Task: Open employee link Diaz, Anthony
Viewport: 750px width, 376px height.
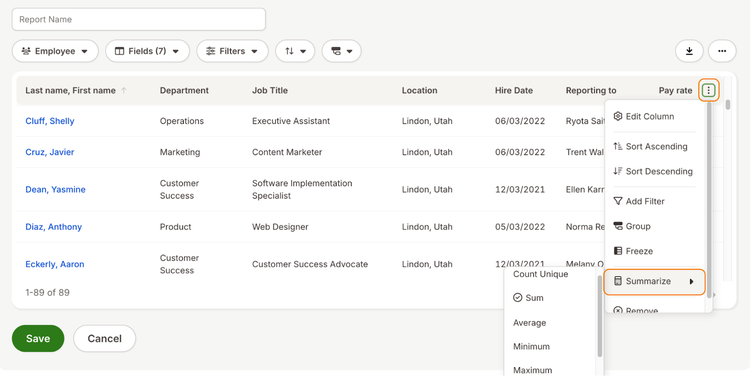Action: [54, 227]
